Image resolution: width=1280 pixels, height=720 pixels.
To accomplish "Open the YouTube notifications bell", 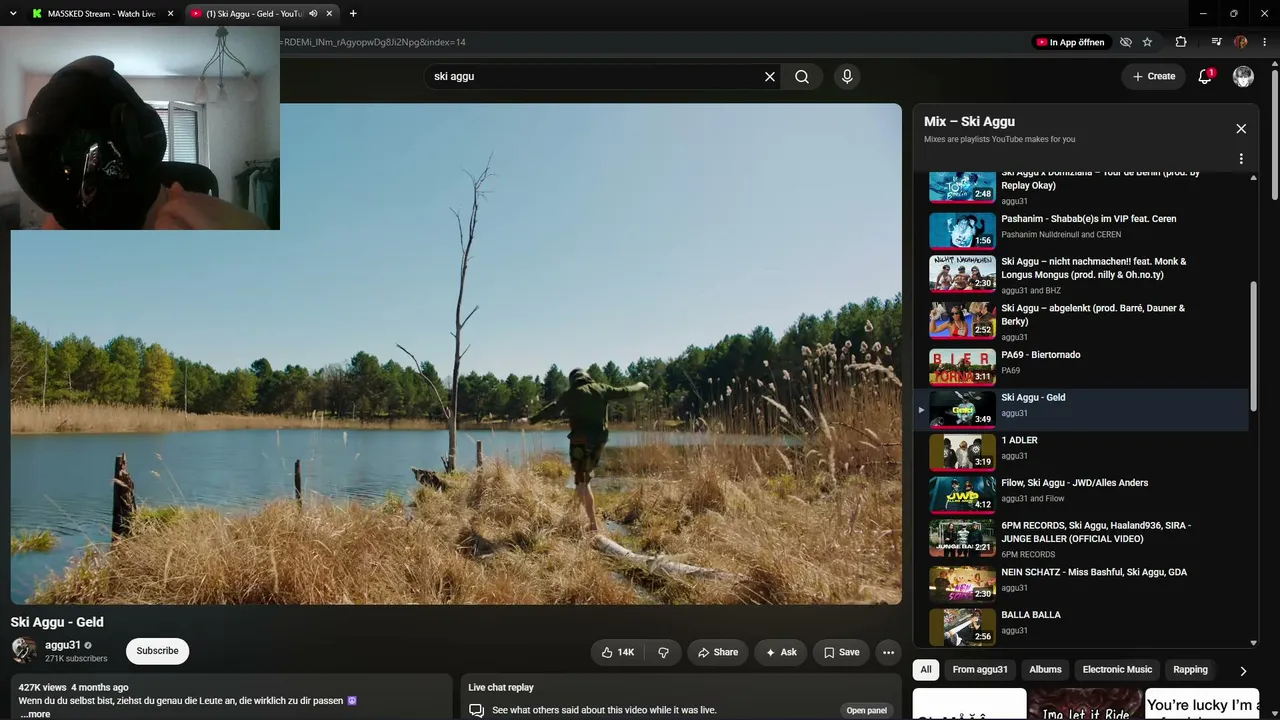I will [1205, 76].
